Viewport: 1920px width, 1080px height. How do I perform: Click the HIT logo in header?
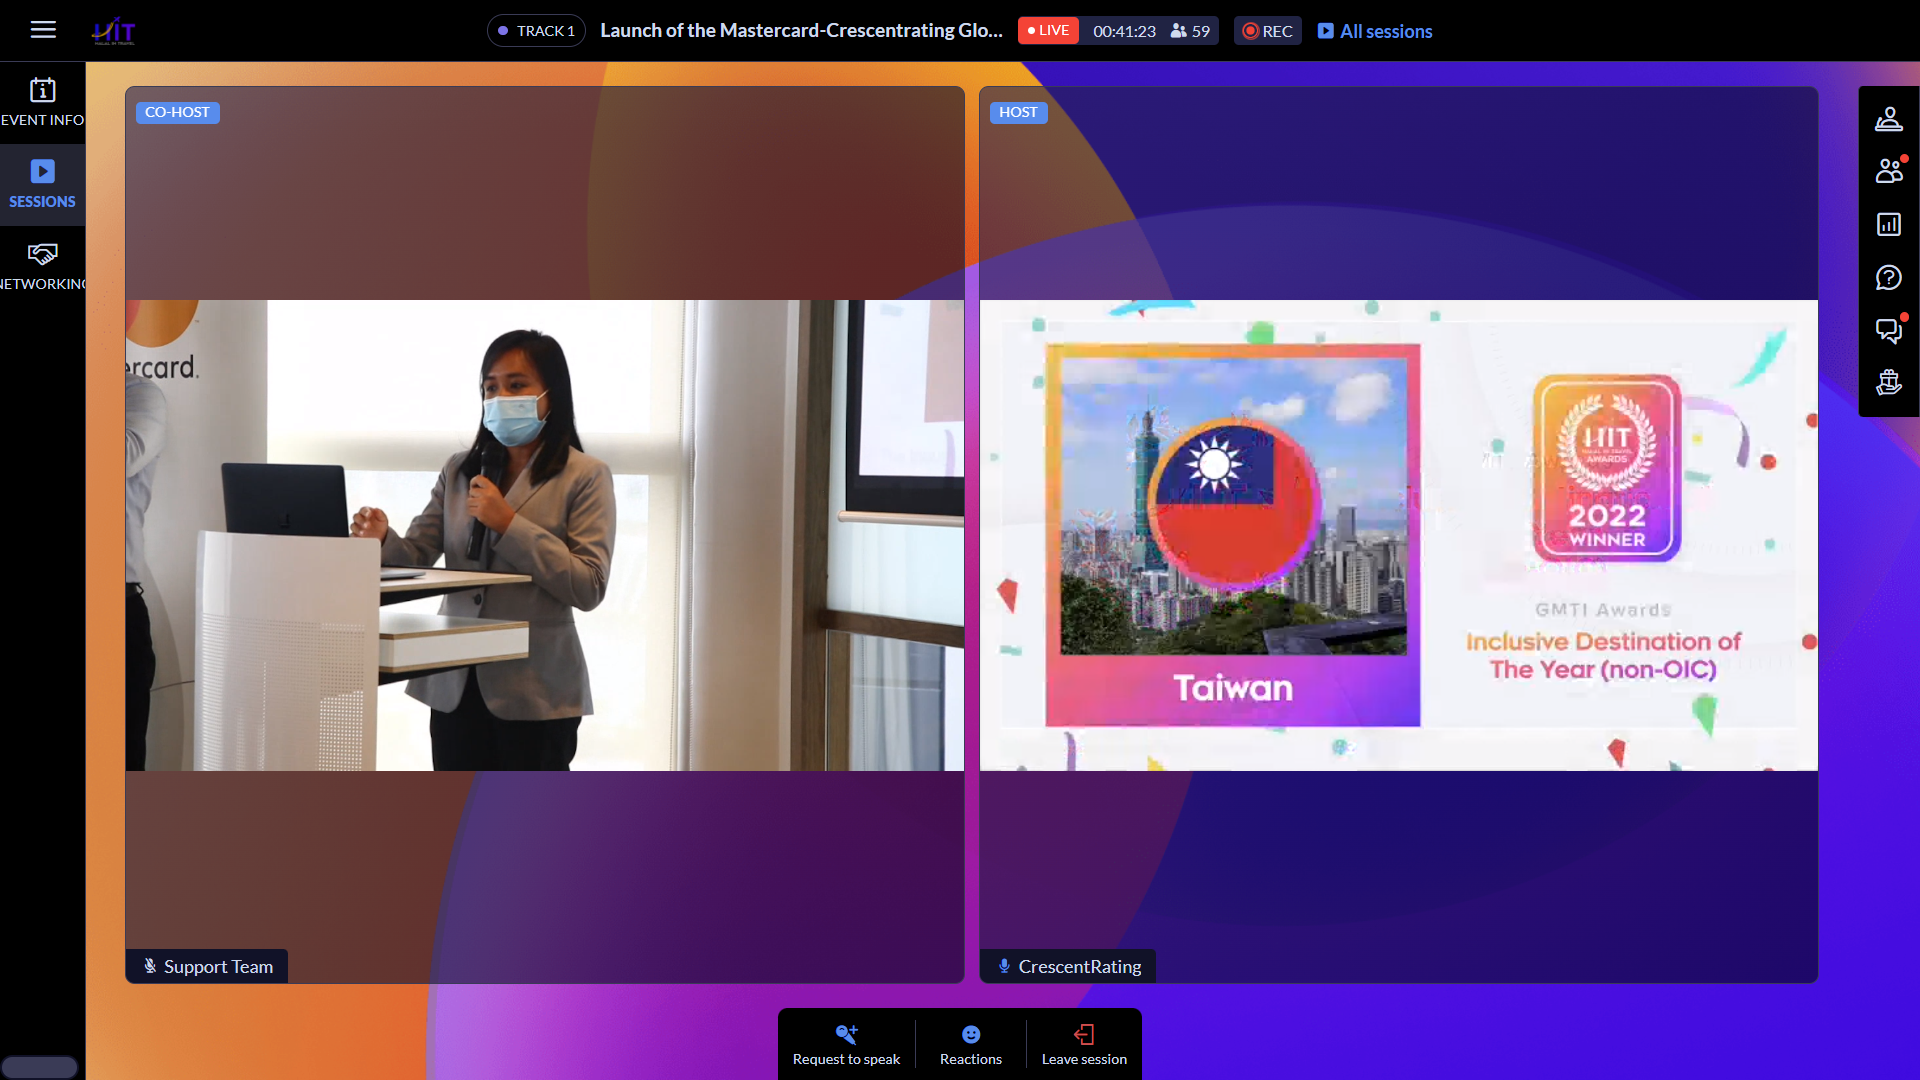pos(114,31)
